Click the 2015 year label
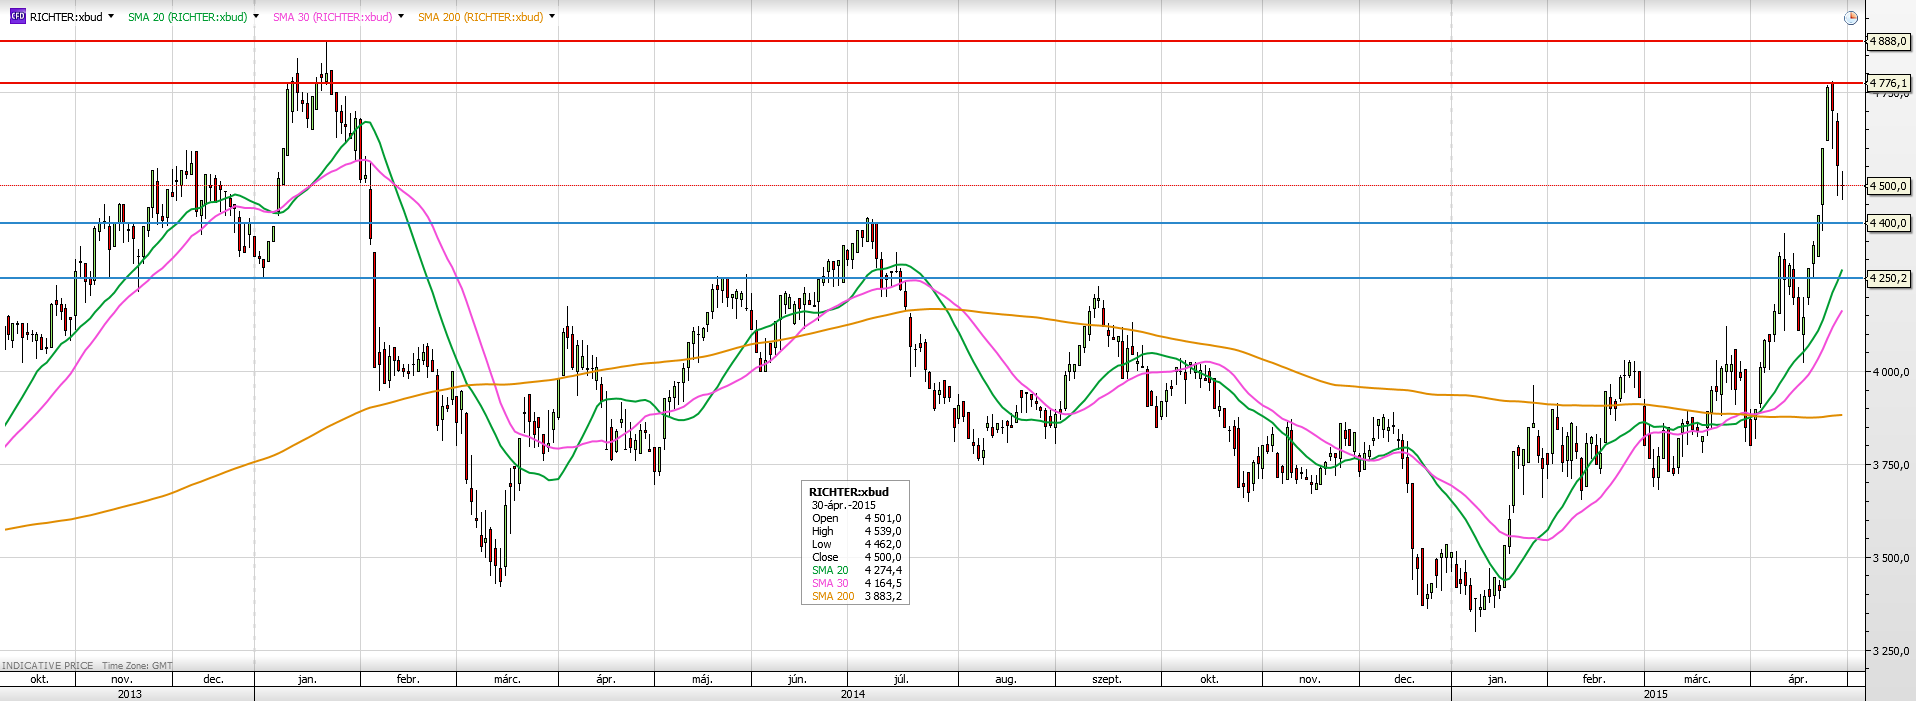This screenshot has width=1916, height=701. (x=1655, y=694)
